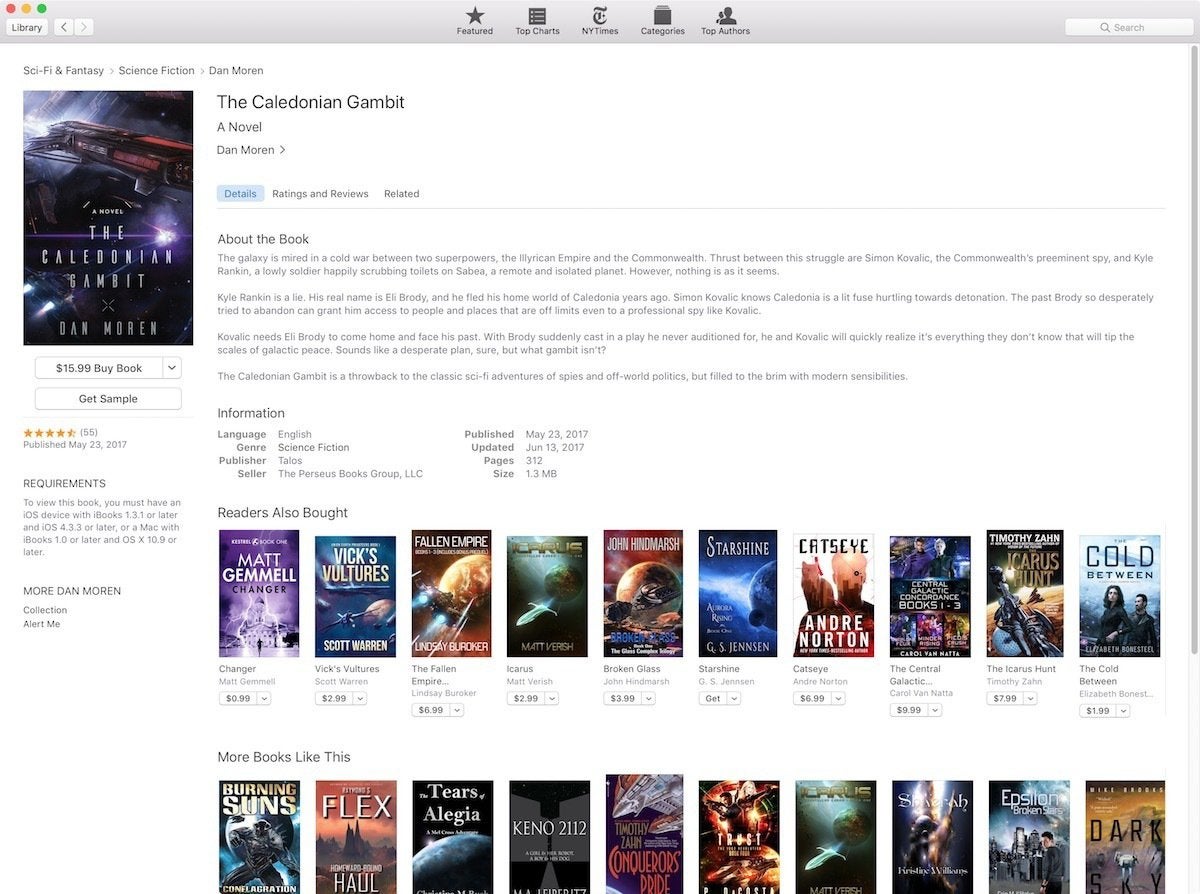This screenshot has width=1200, height=894.
Task: Click the Dark book cover by Mike Brooks
Action: (x=1125, y=837)
